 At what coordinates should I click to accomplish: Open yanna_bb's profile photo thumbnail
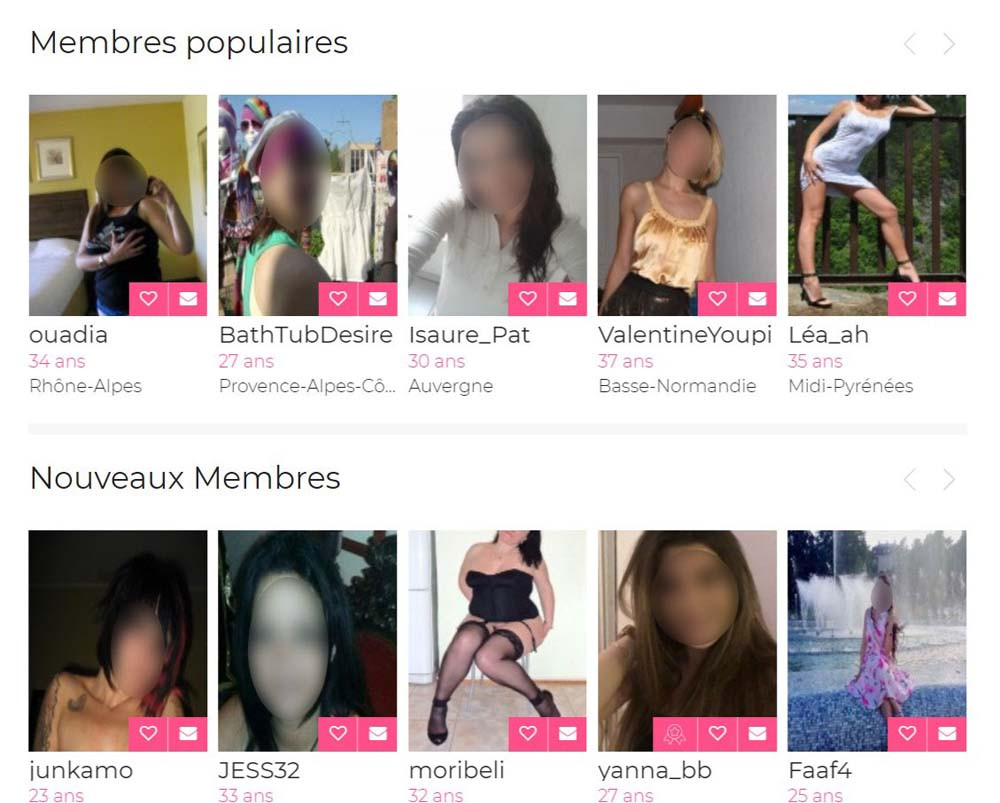pos(688,640)
